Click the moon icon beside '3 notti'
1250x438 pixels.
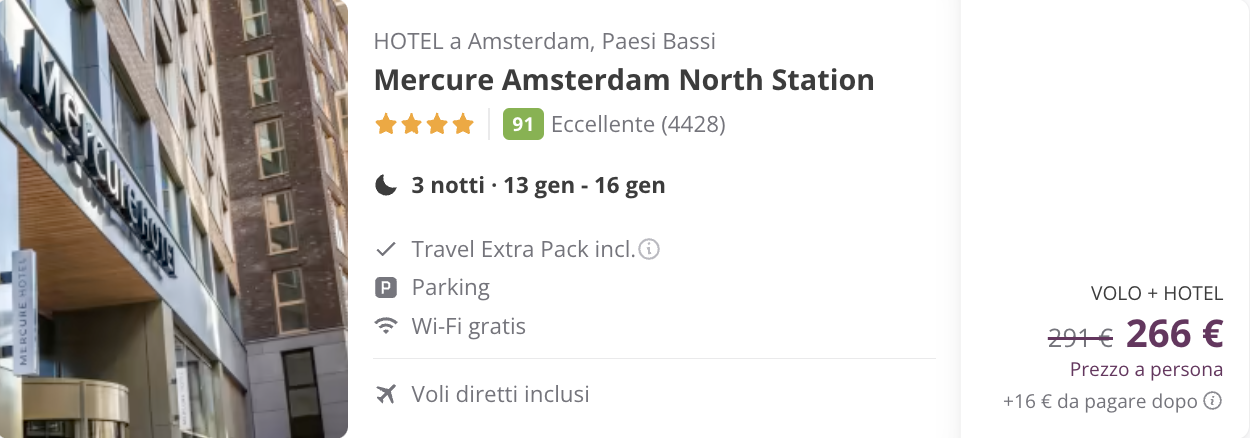[x=386, y=185]
